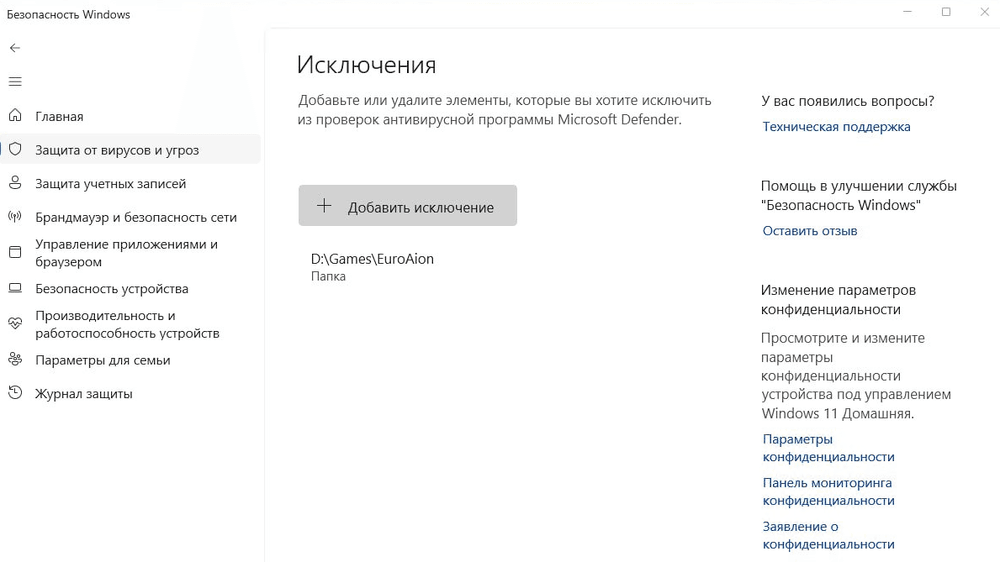Viewport: 1000px width, 562px height.
Task: Toggle the hamburger navigation menu
Action: pyautogui.click(x=15, y=82)
